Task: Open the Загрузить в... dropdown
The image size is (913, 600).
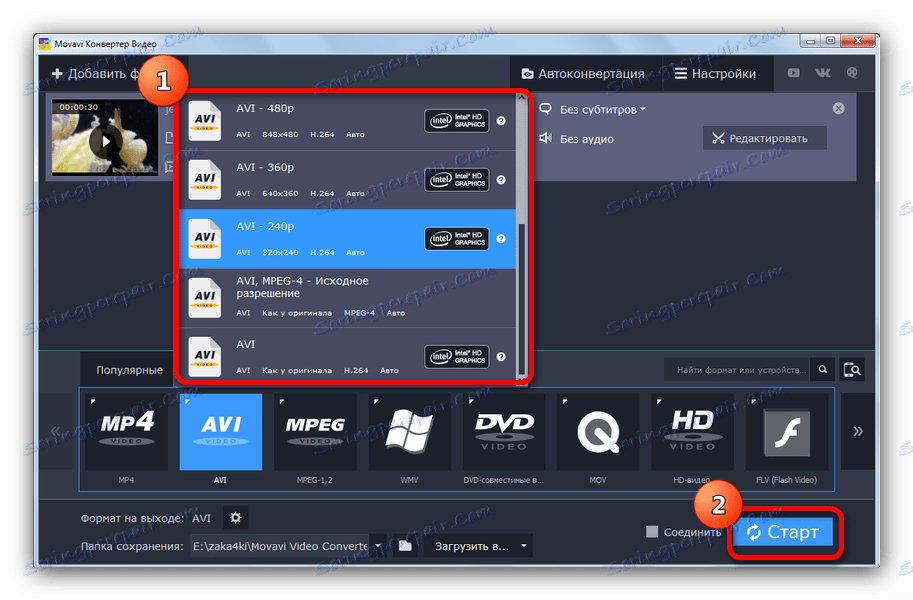Action: [x=477, y=546]
